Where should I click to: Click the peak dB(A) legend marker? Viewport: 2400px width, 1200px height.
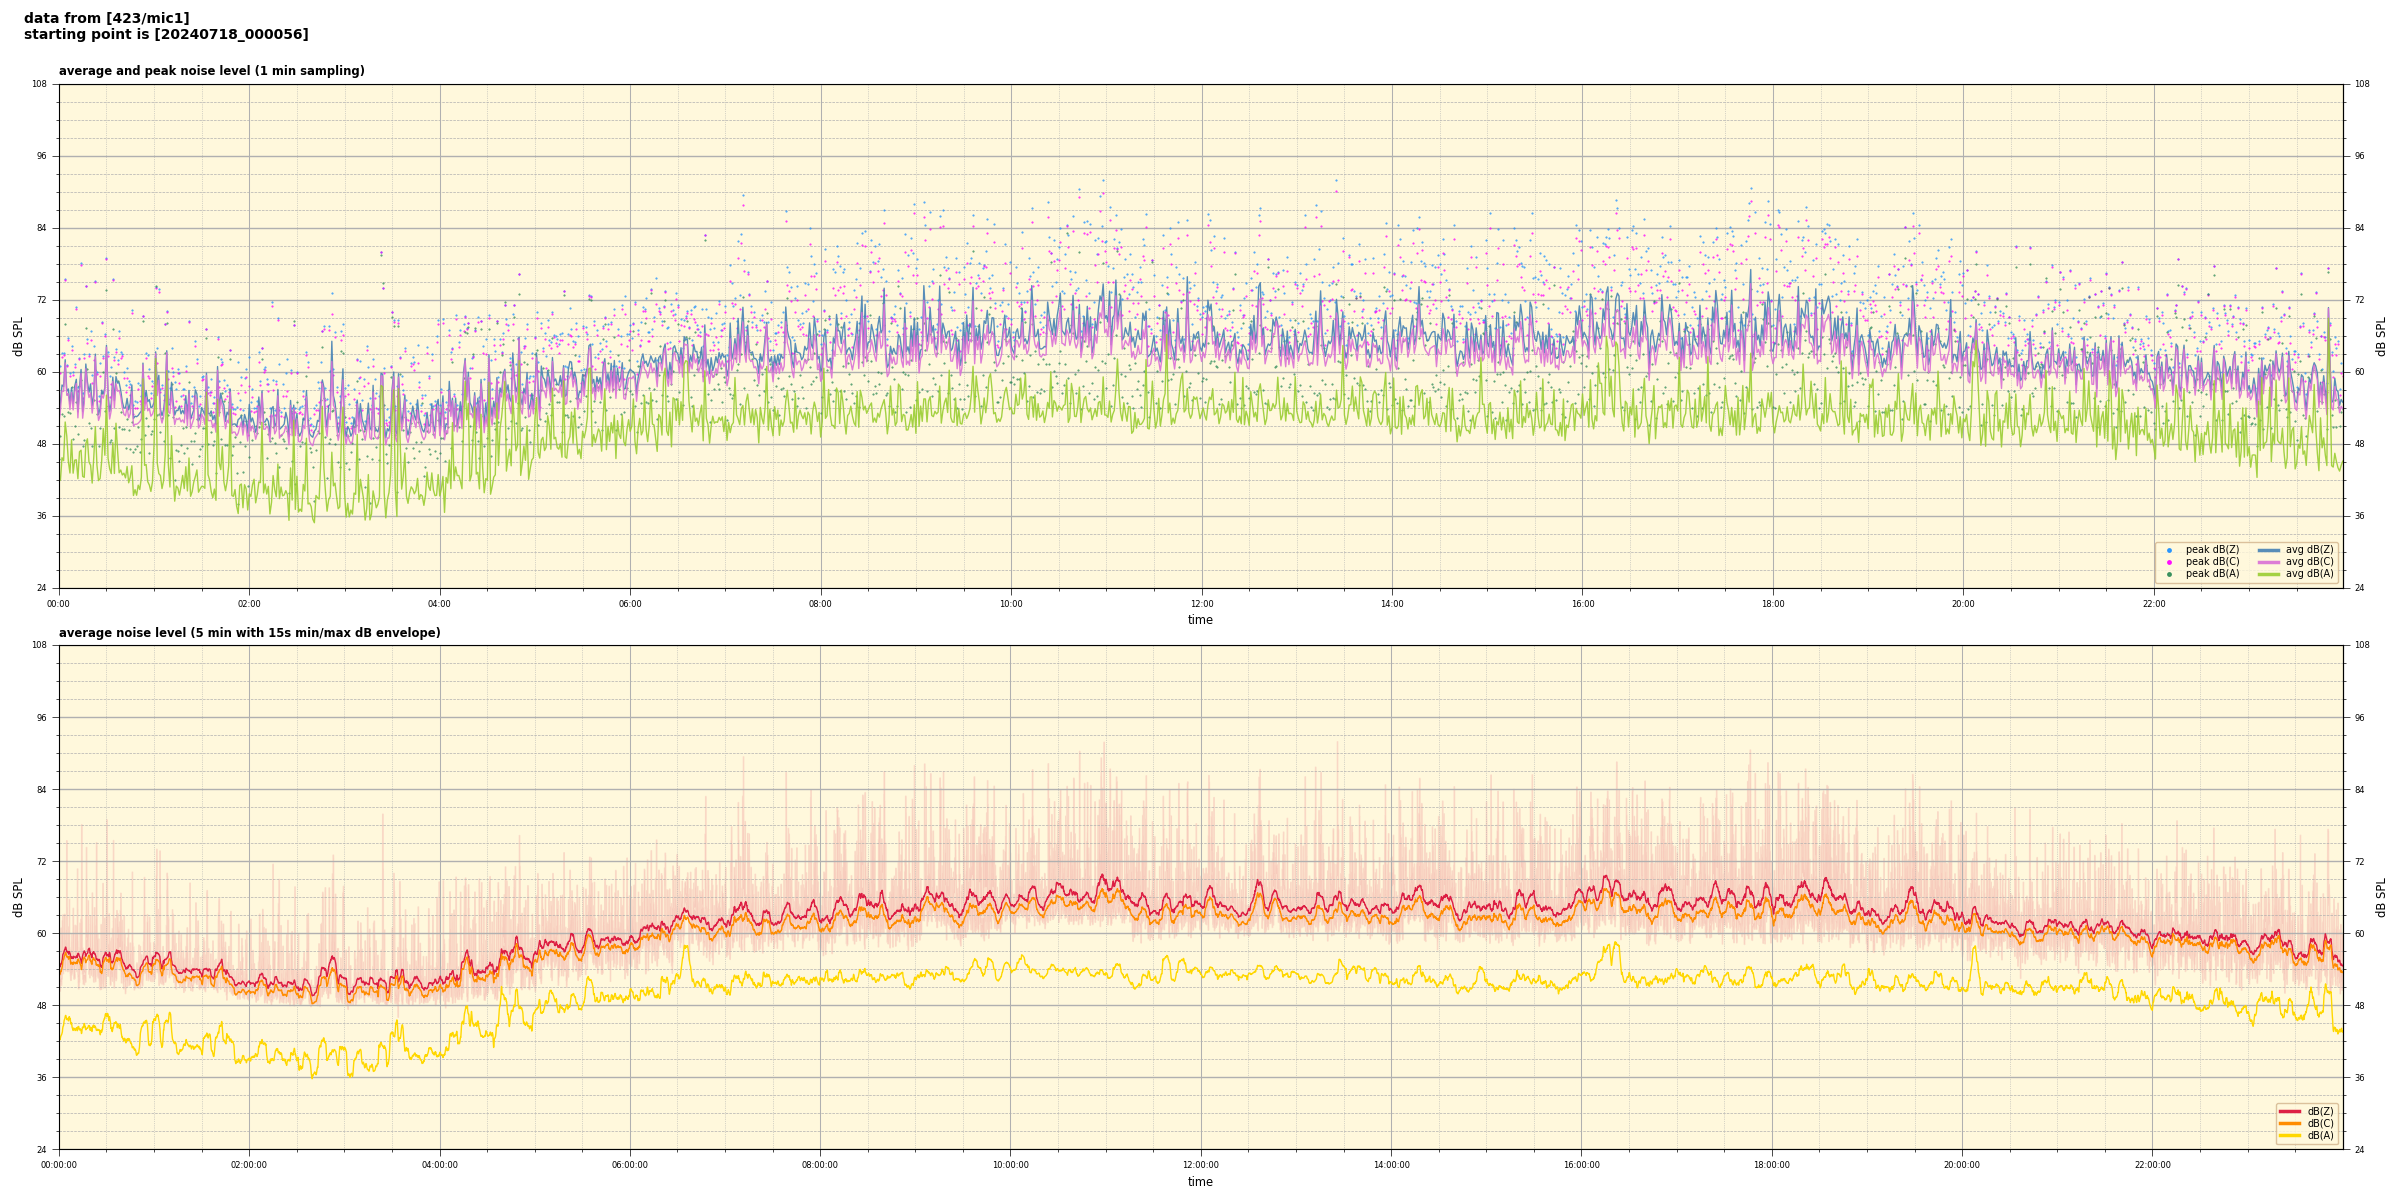point(2169,574)
